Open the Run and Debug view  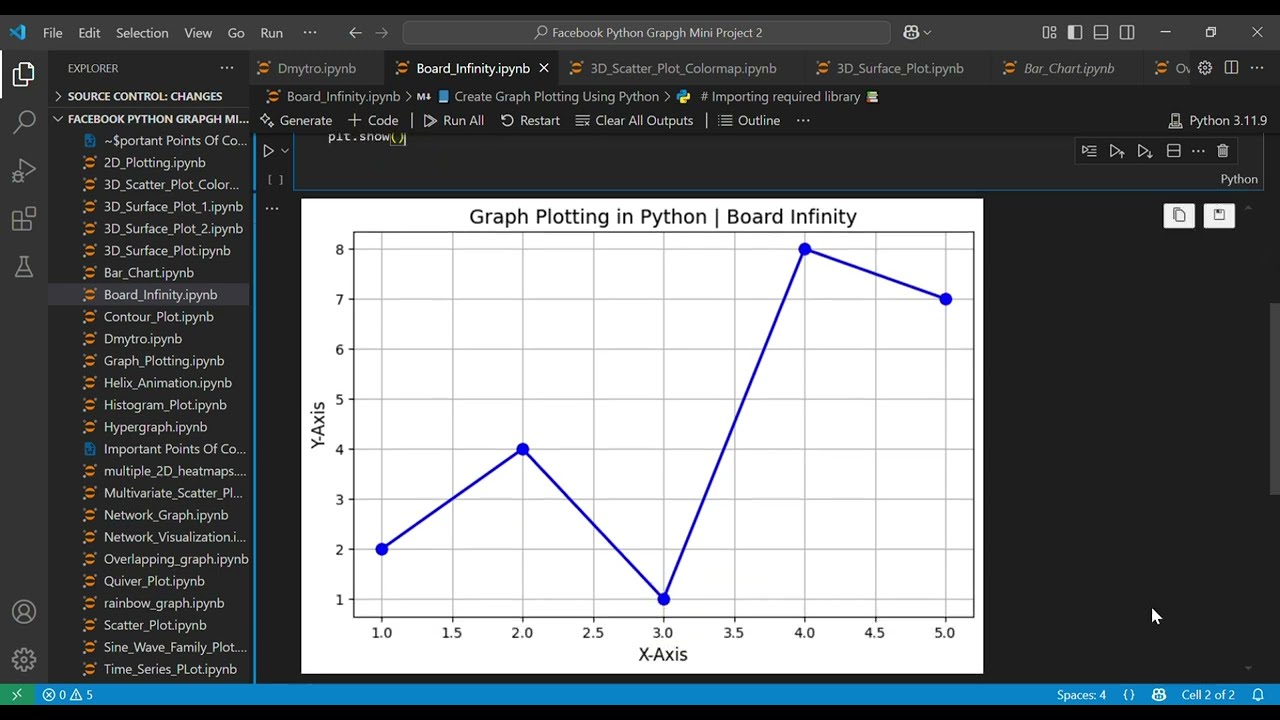(x=24, y=171)
